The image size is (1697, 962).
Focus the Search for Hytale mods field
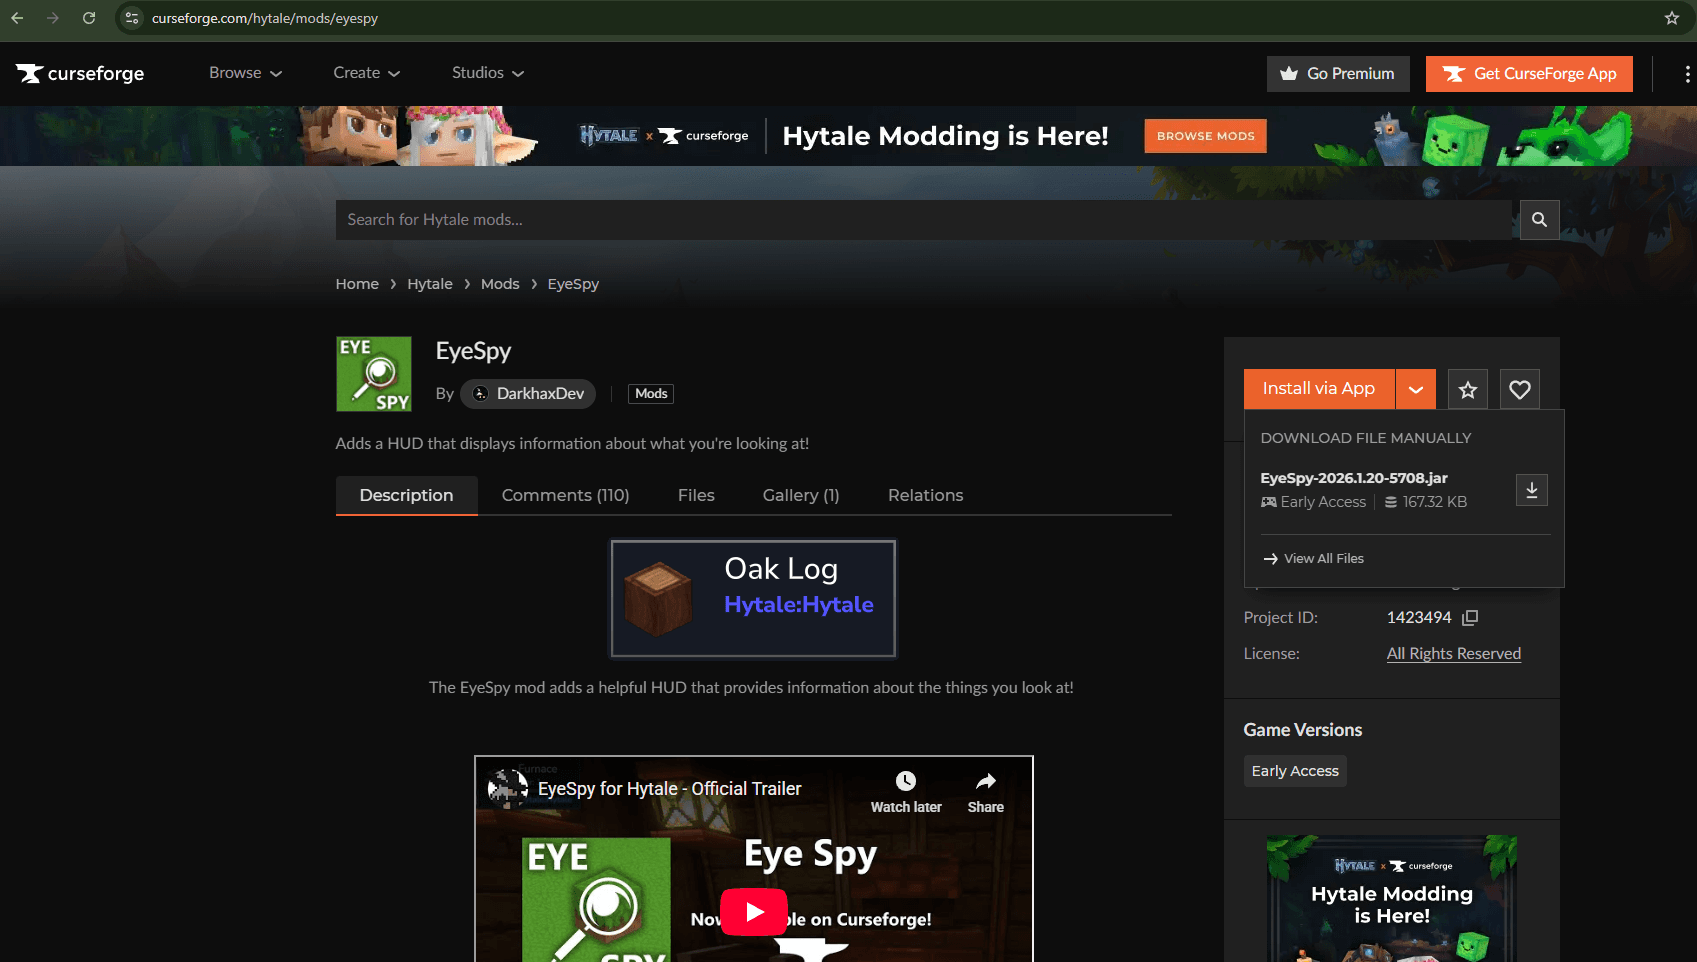point(925,220)
